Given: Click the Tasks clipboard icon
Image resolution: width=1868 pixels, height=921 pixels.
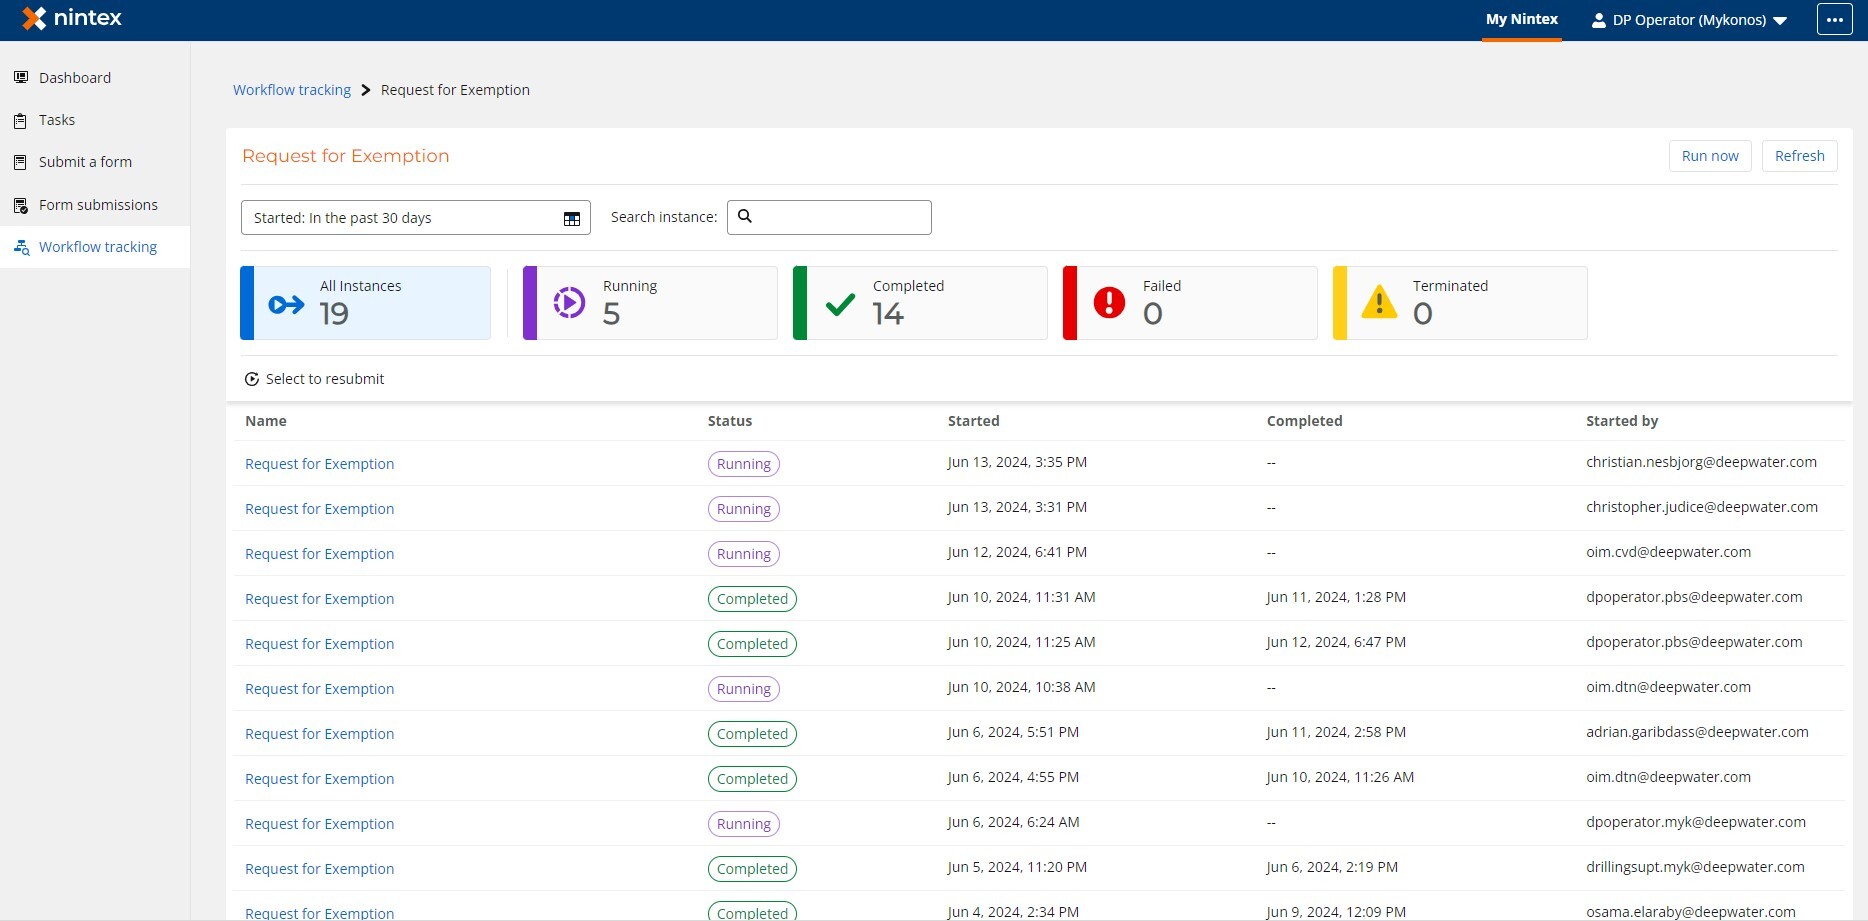Looking at the screenshot, I should (20, 121).
